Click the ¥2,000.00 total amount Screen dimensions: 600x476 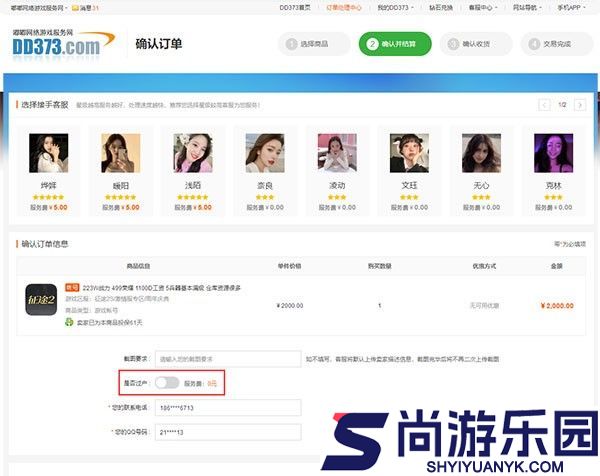557,305
